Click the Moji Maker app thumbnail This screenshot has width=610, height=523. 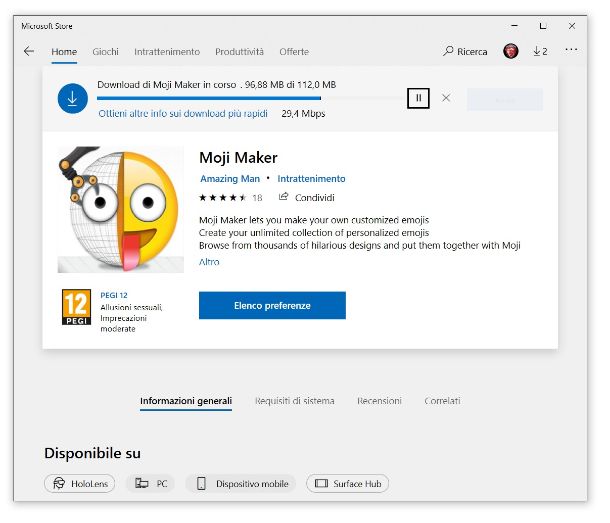[x=121, y=209]
